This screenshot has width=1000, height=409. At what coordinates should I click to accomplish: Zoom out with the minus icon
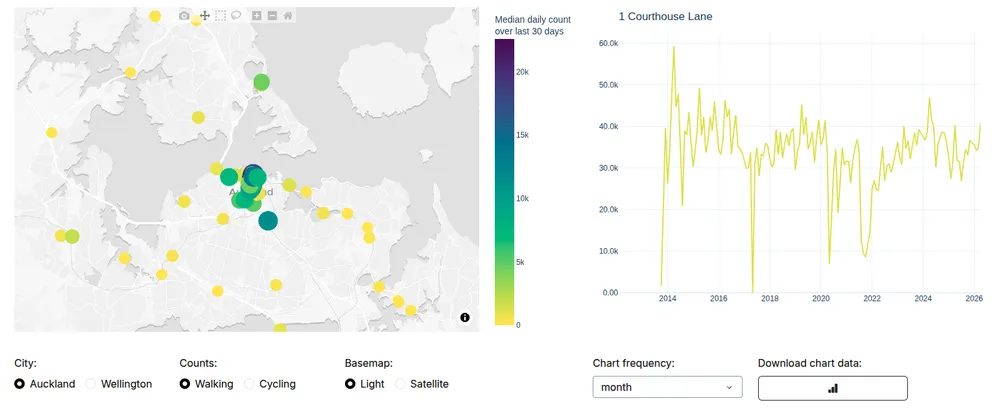(272, 16)
